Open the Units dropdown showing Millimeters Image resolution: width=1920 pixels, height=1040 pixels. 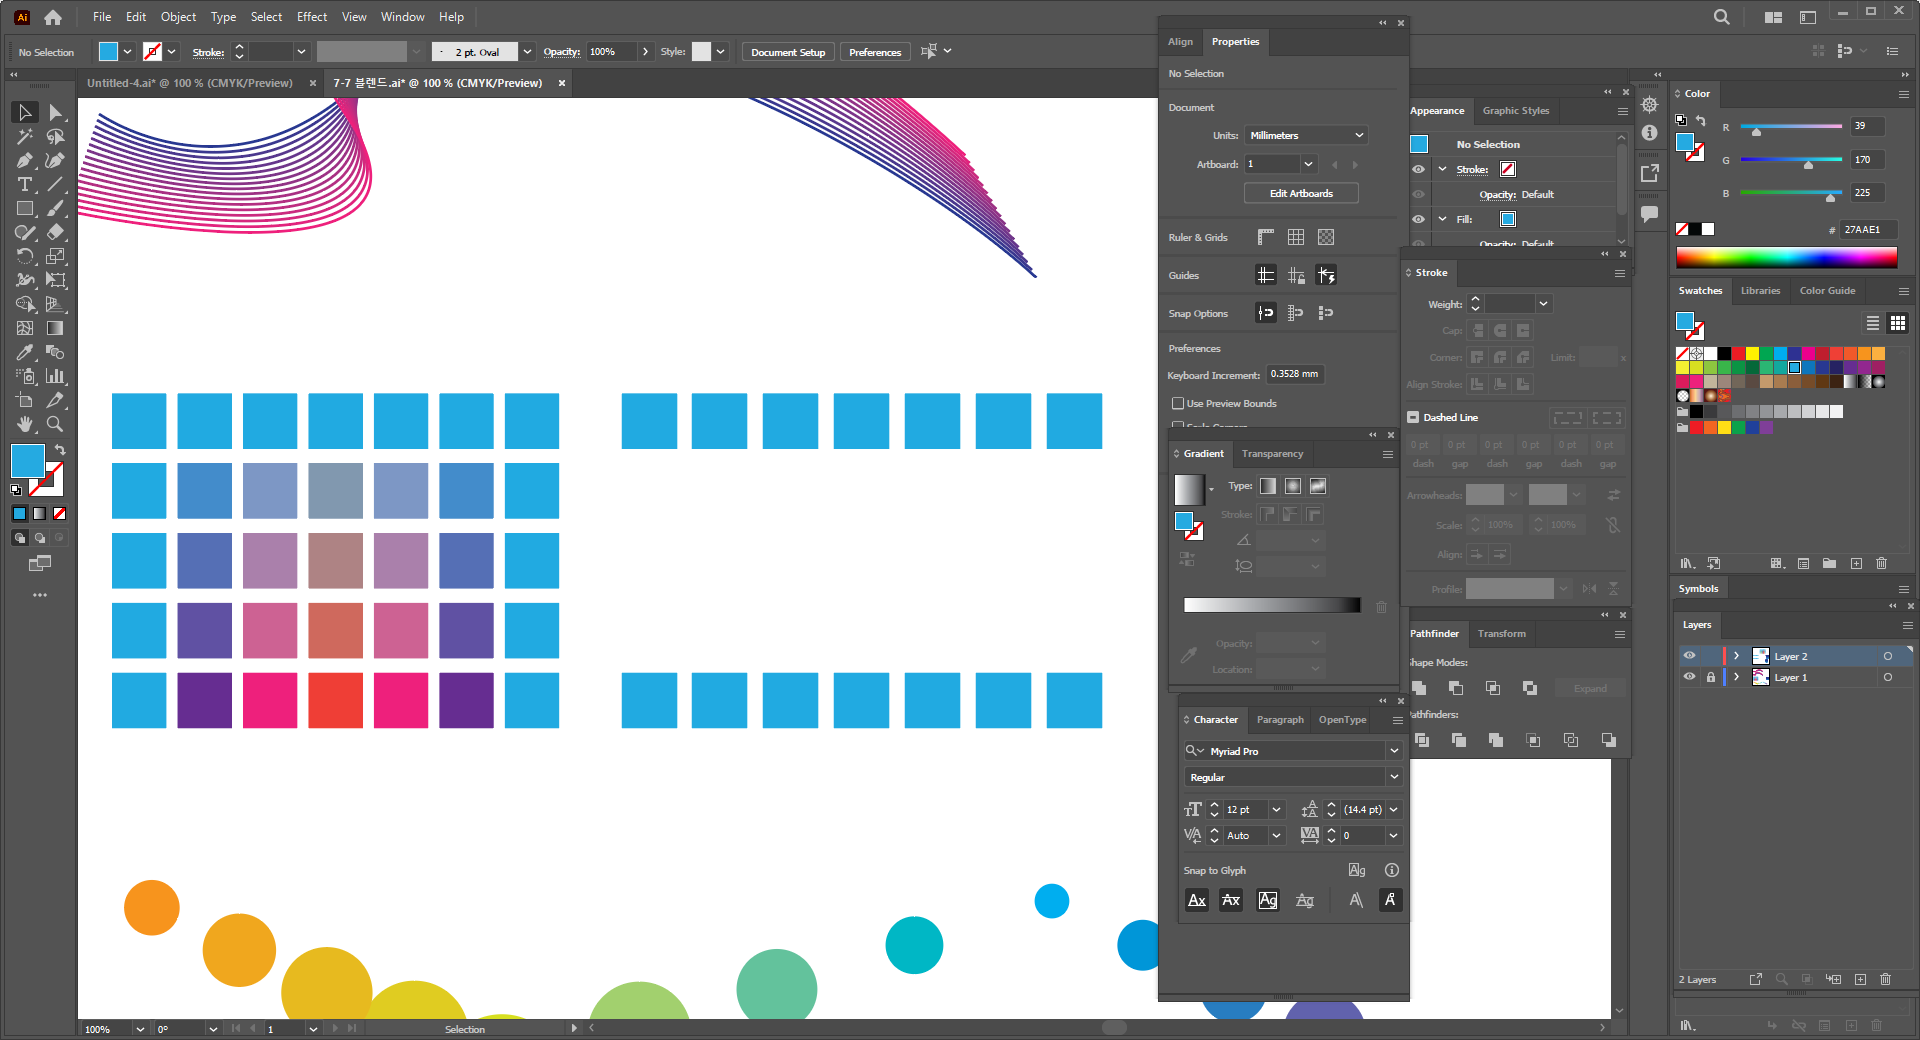(1306, 135)
